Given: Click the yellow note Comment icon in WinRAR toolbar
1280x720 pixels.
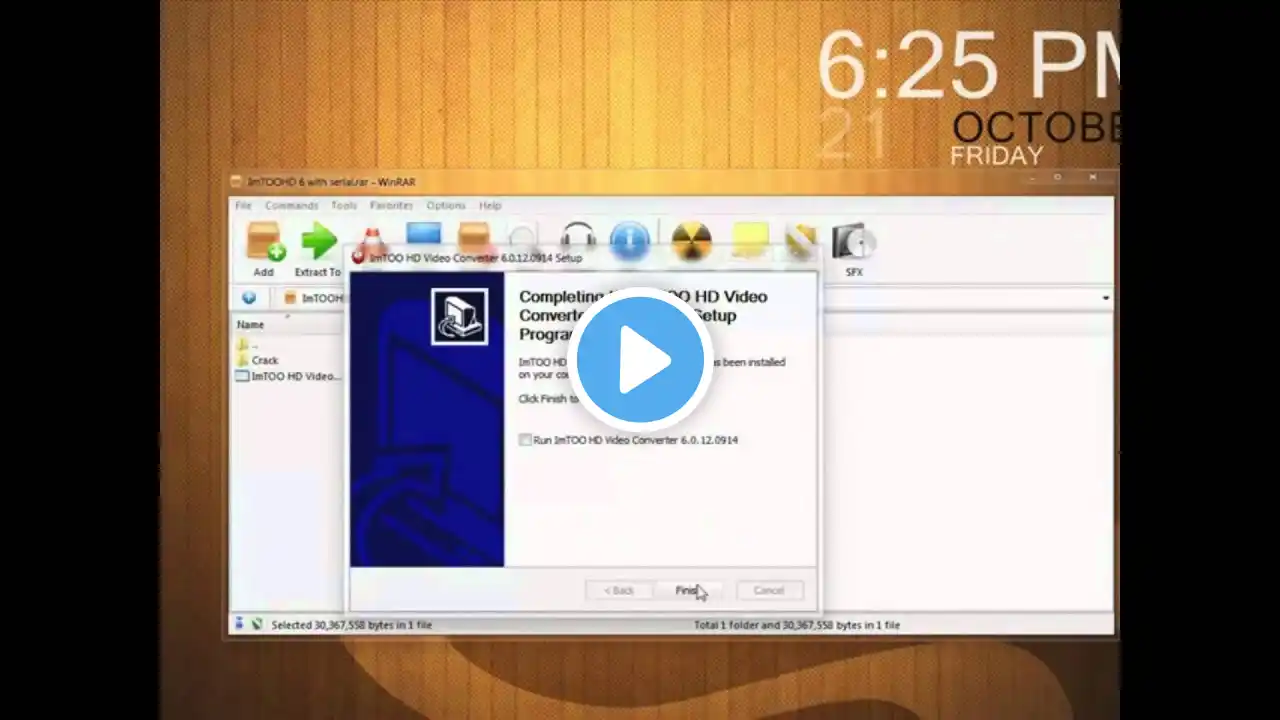Looking at the screenshot, I should pyautogui.click(x=750, y=241).
